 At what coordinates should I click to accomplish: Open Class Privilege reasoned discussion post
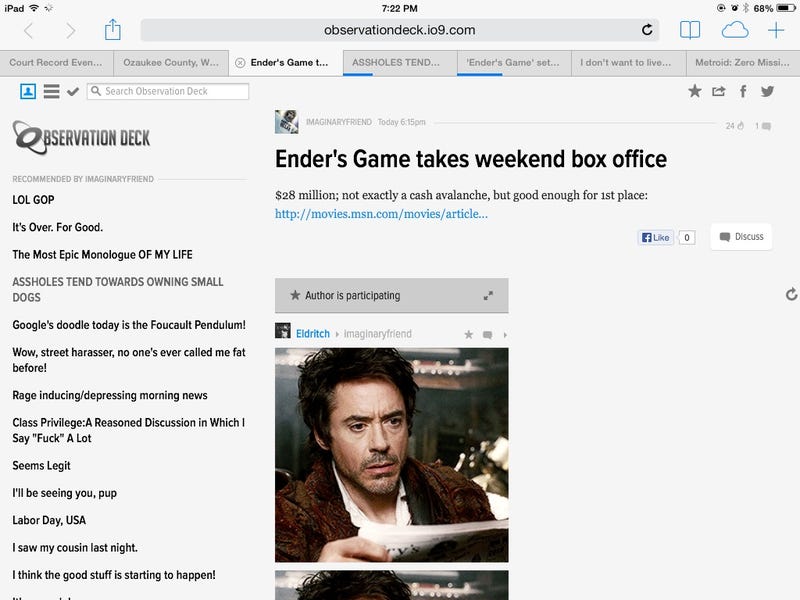[x=129, y=430]
